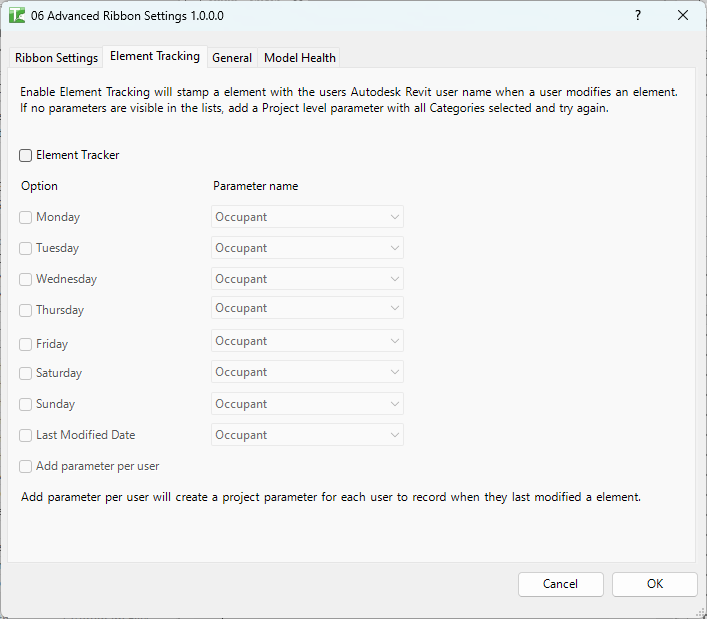Check the Friday option checkbox
Viewport: 707px width, 619px height.
coord(26,344)
